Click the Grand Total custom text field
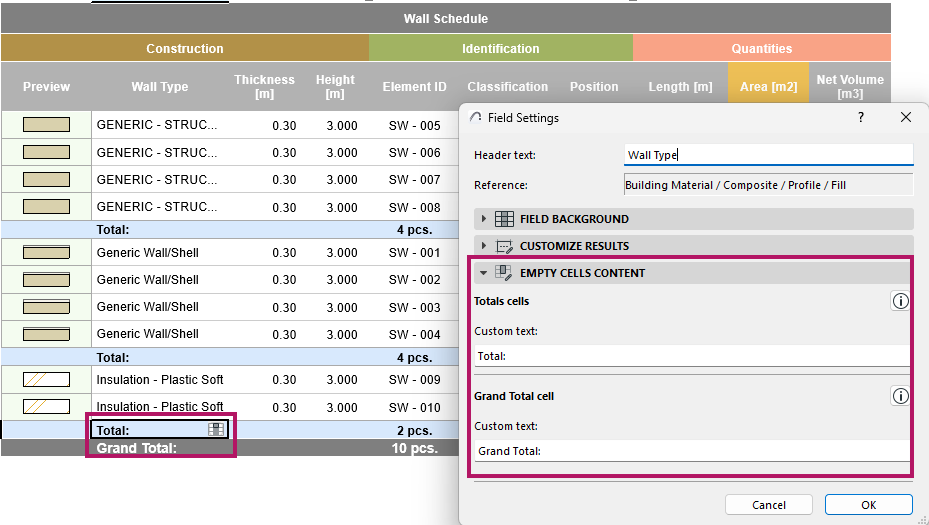 tap(690, 451)
